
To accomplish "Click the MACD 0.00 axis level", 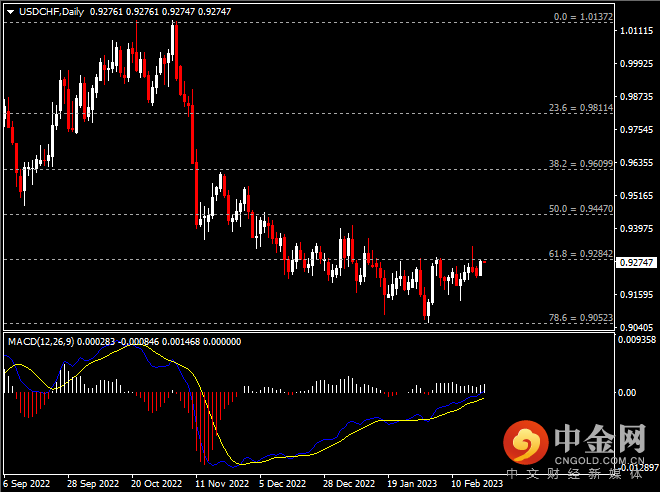I will click(x=628, y=393).
